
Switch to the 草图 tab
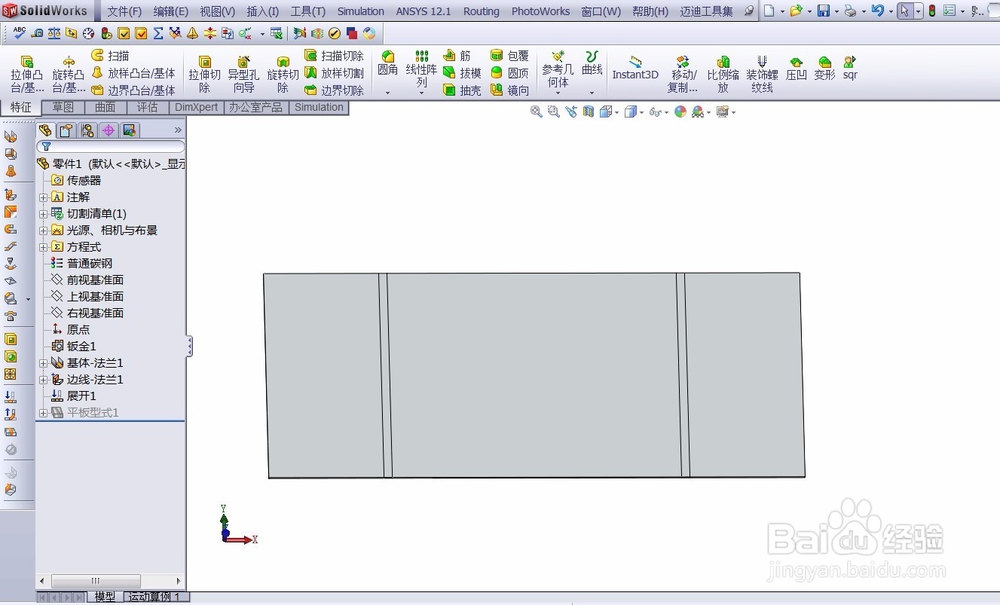[x=63, y=107]
